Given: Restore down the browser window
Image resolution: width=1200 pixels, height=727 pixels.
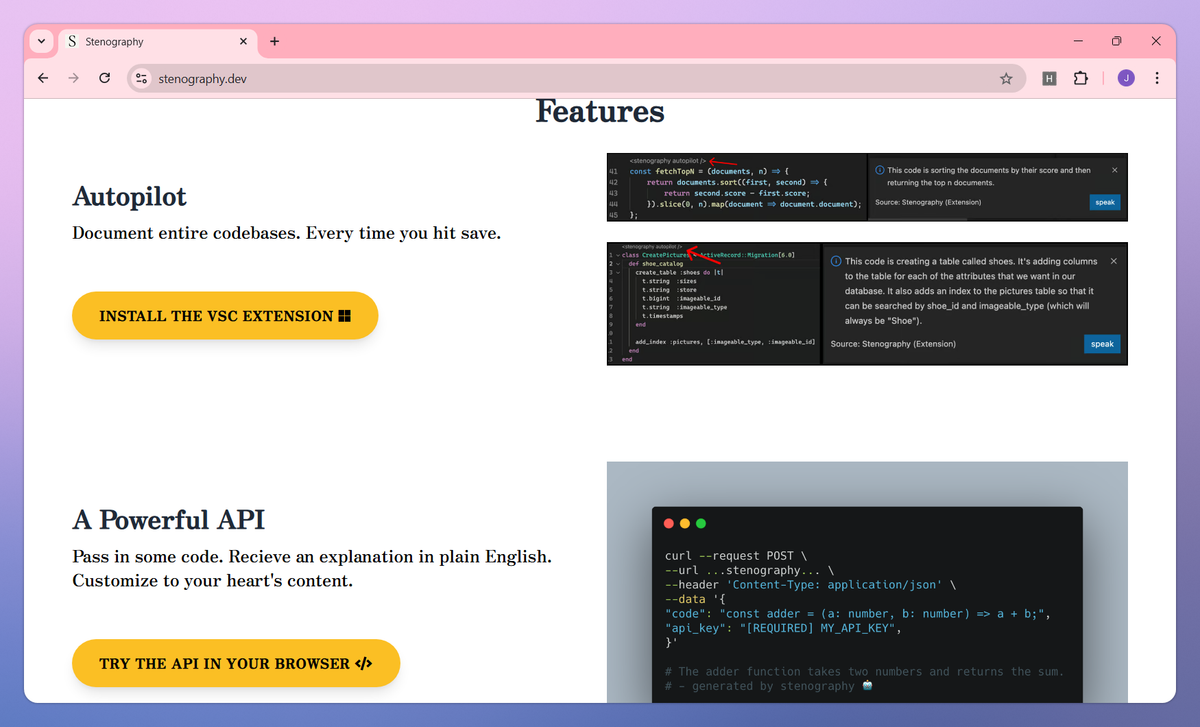Looking at the screenshot, I should coord(1117,41).
